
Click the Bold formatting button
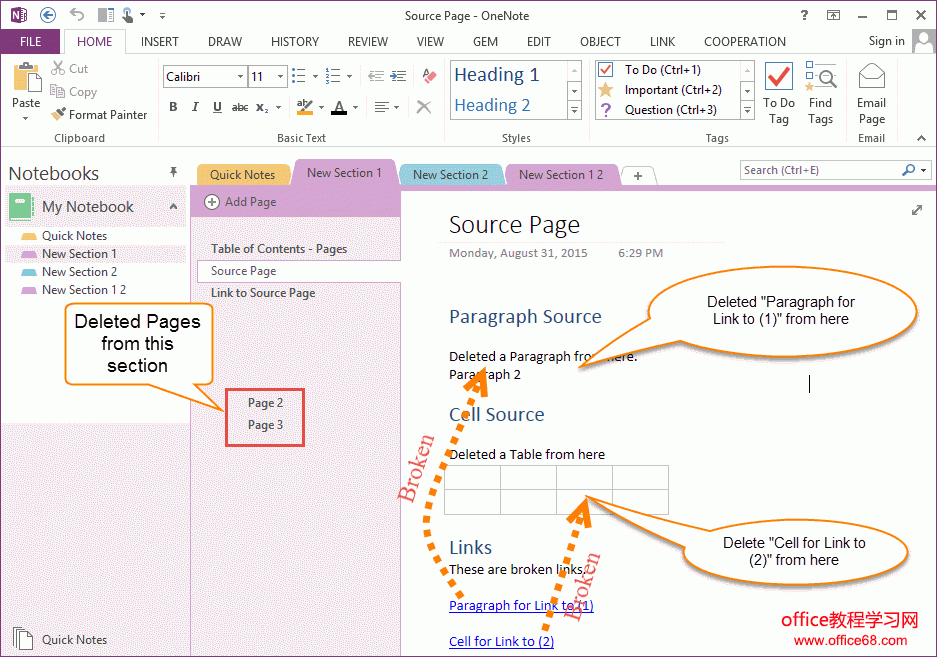173,107
